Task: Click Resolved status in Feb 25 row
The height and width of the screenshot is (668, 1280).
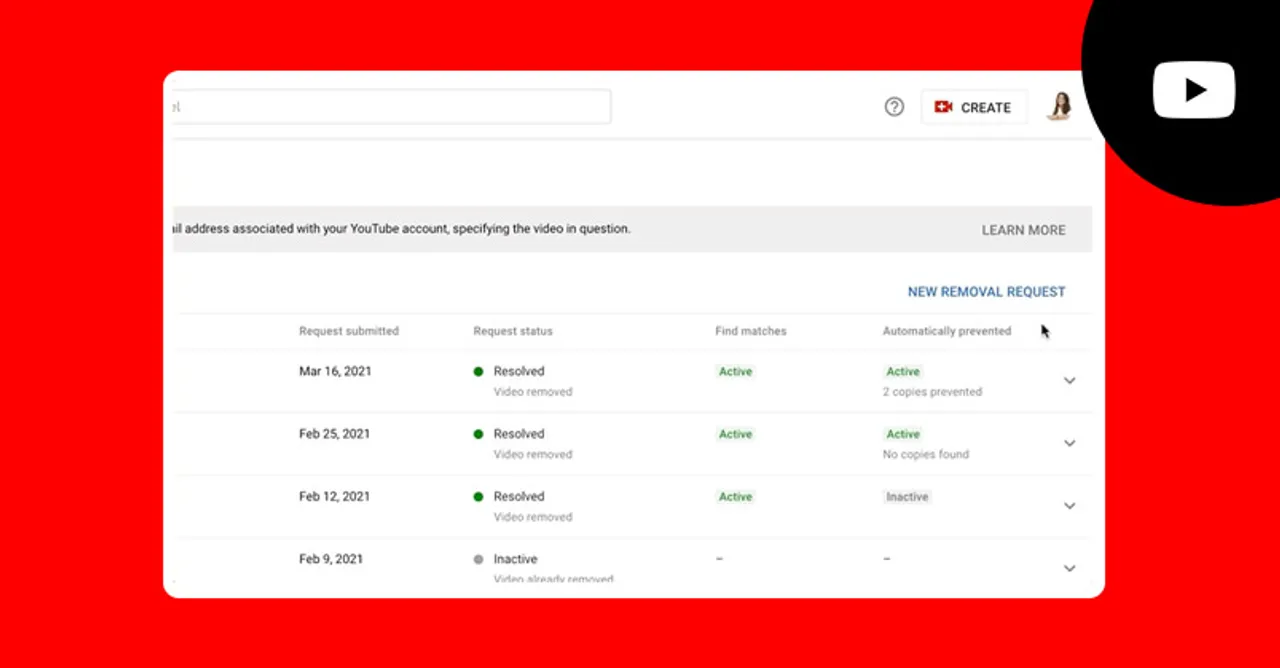Action: pos(519,434)
